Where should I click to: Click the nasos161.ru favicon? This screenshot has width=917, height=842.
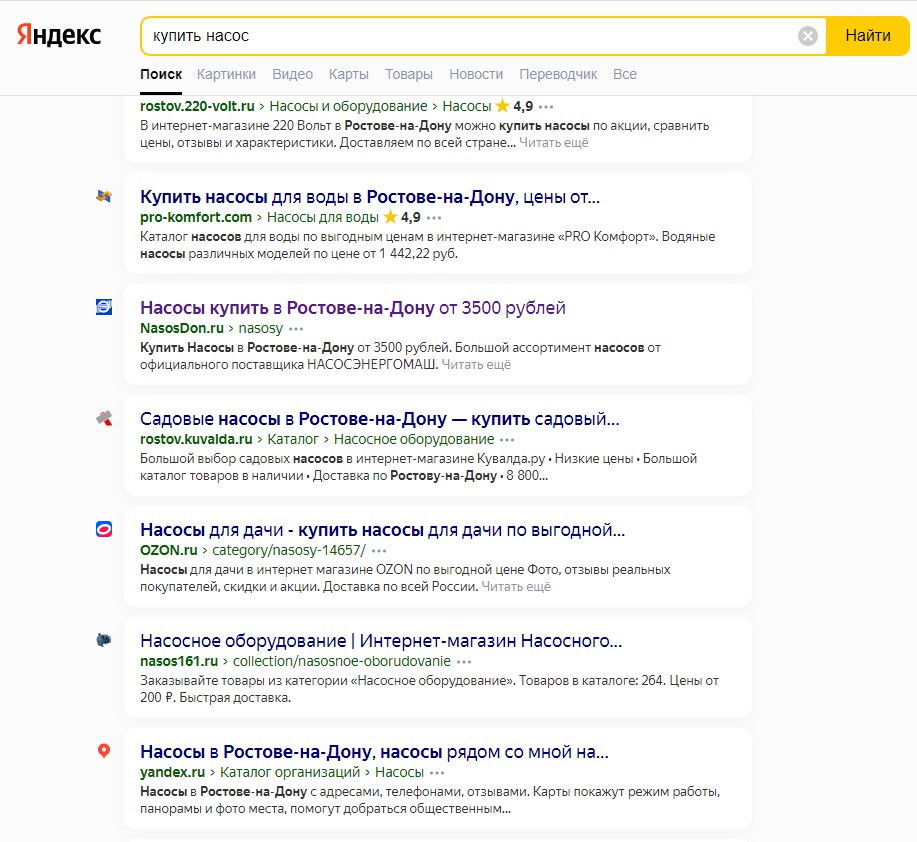coord(104,640)
